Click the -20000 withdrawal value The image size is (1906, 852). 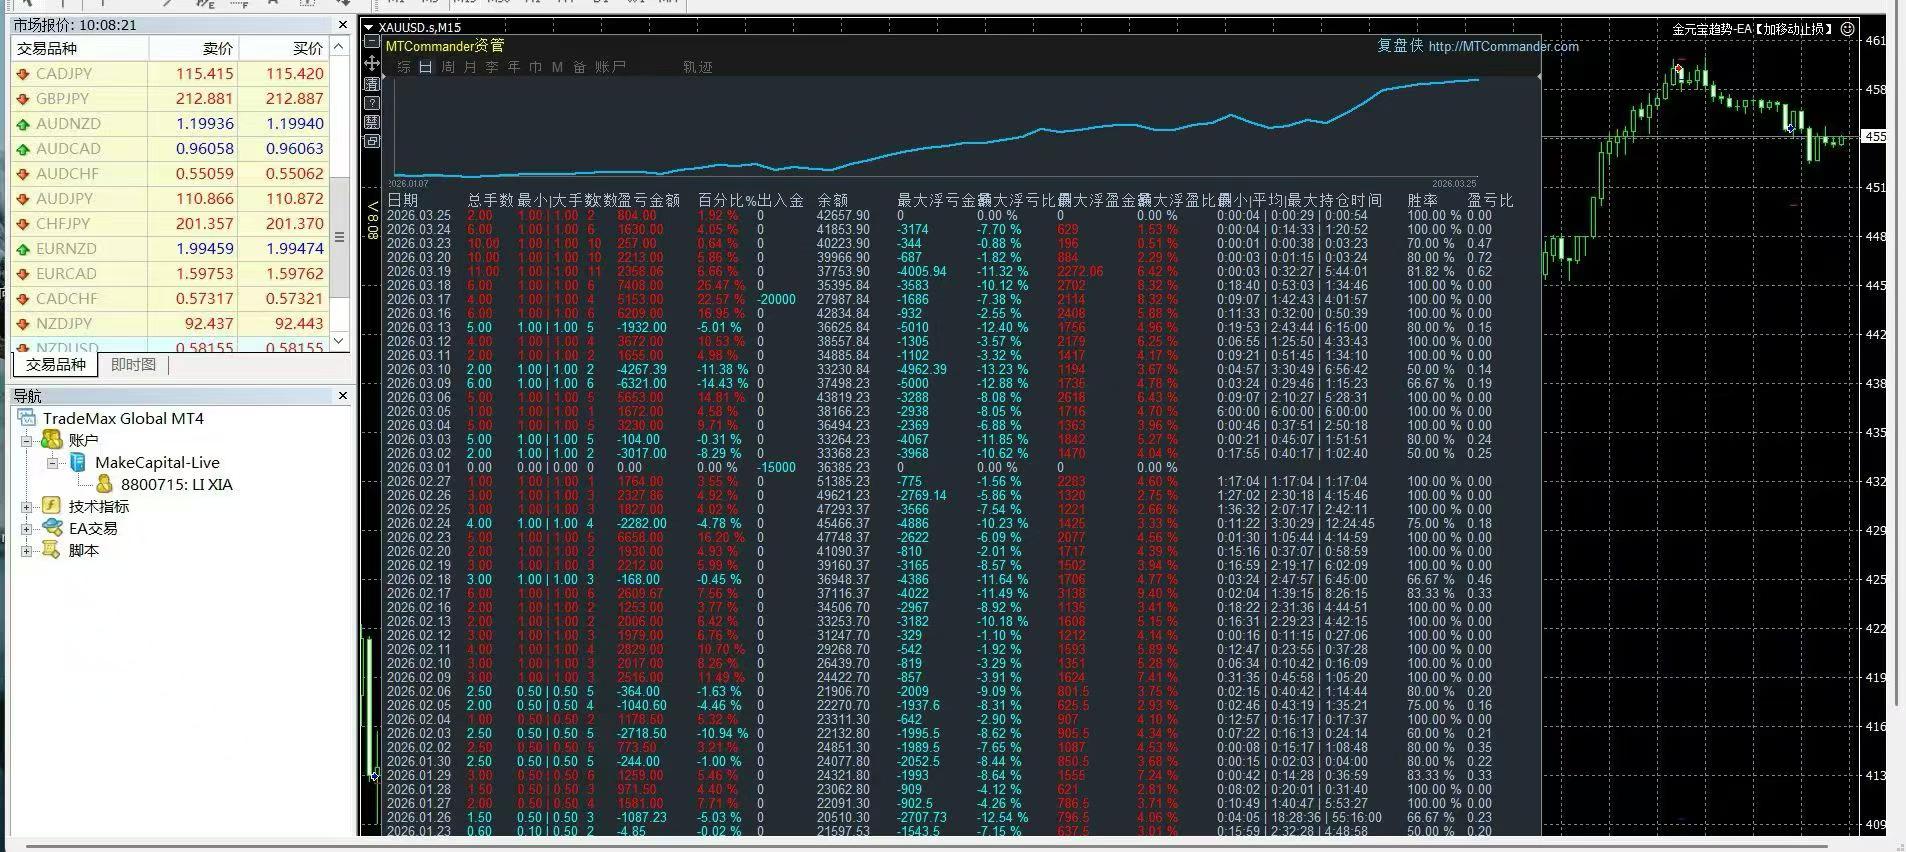[777, 299]
